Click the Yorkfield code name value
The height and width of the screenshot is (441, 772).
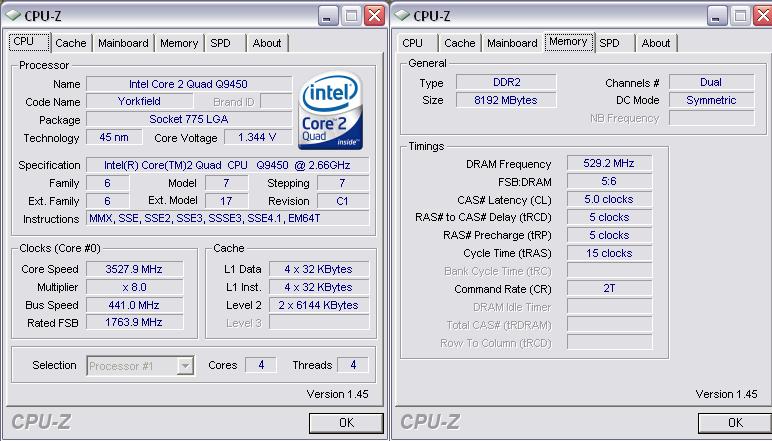[x=139, y=101]
